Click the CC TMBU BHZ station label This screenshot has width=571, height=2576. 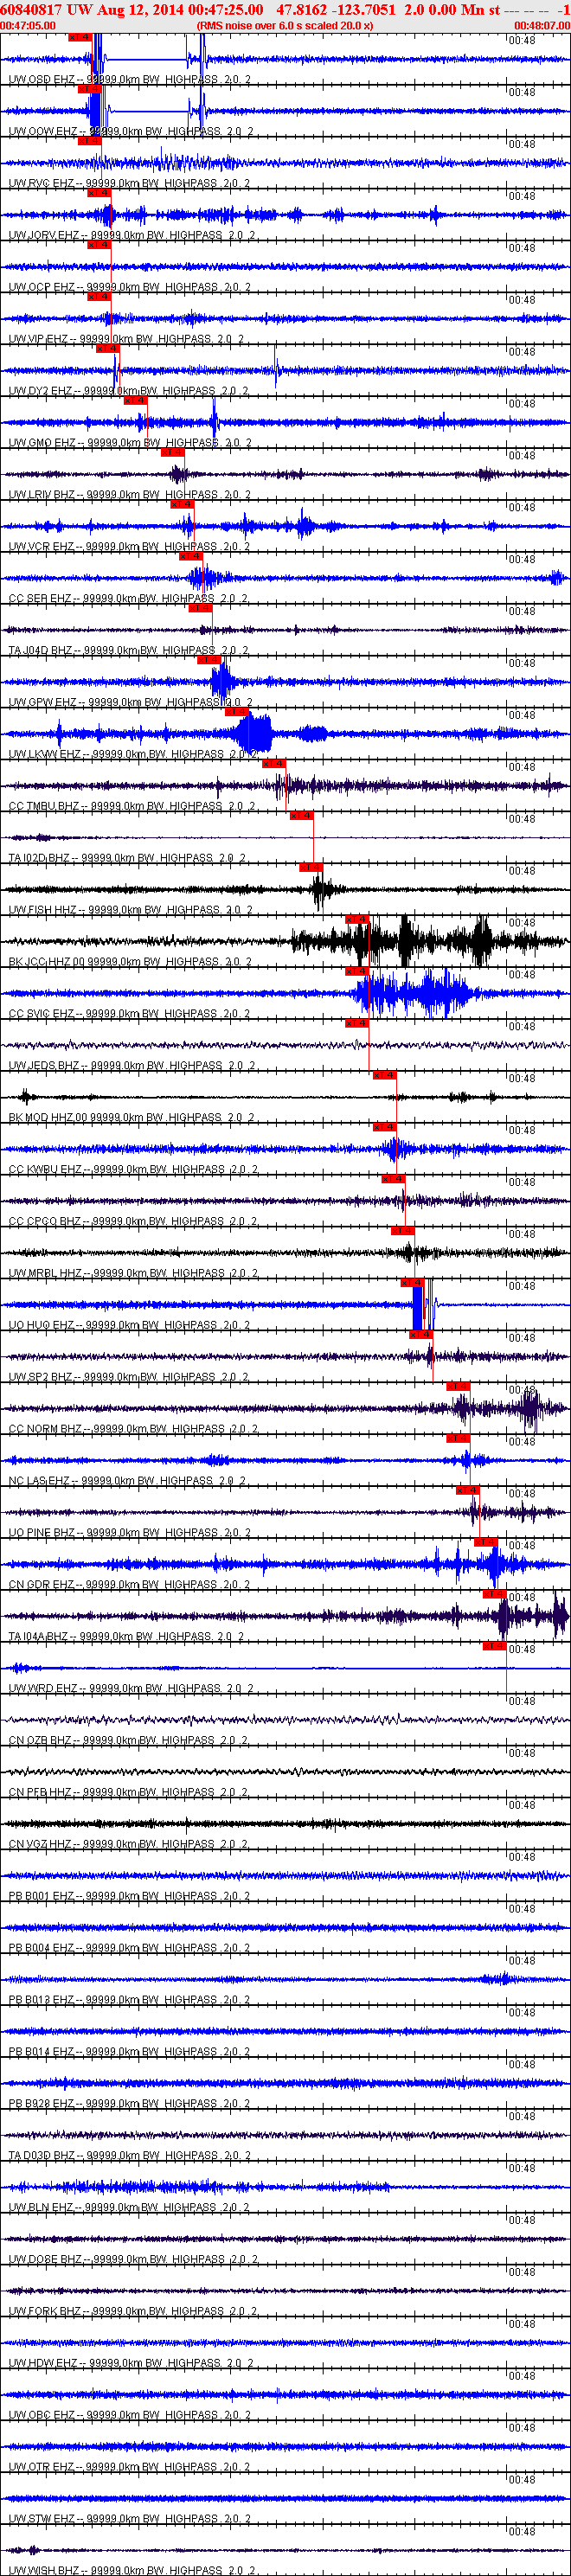tap(132, 806)
